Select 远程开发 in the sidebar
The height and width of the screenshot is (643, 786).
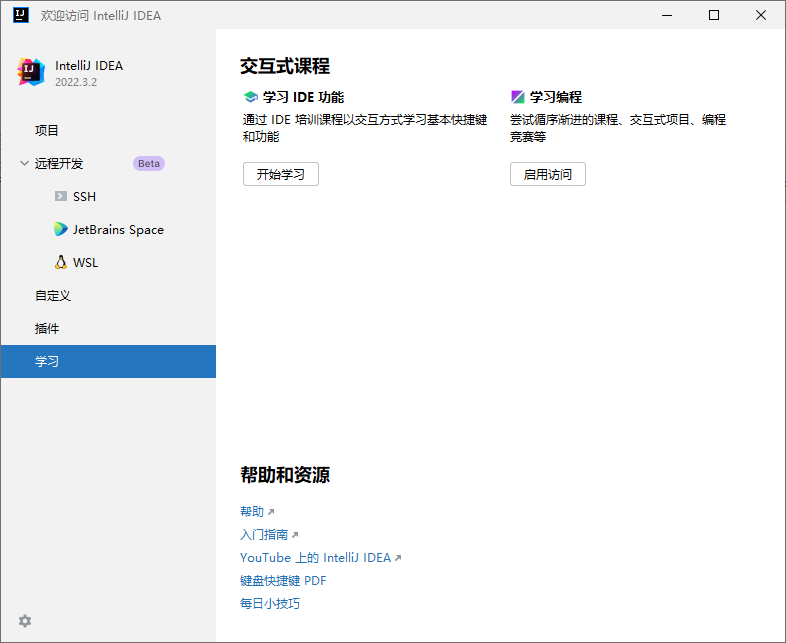click(108, 163)
